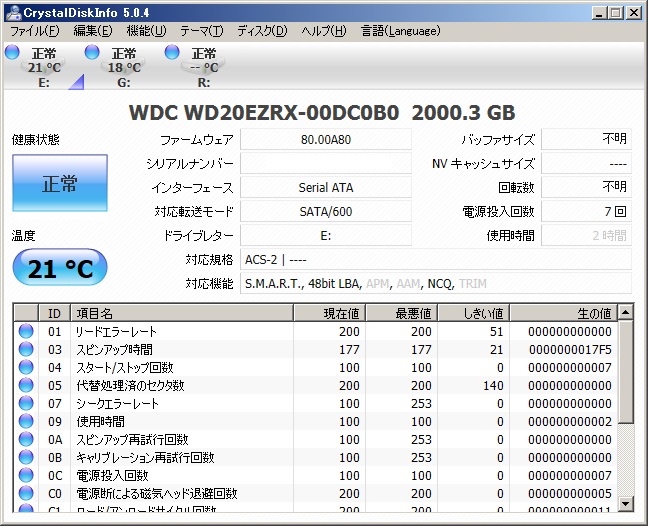648x526 pixels.
Task: Open the 編集(E) menu
Action: click(93, 31)
